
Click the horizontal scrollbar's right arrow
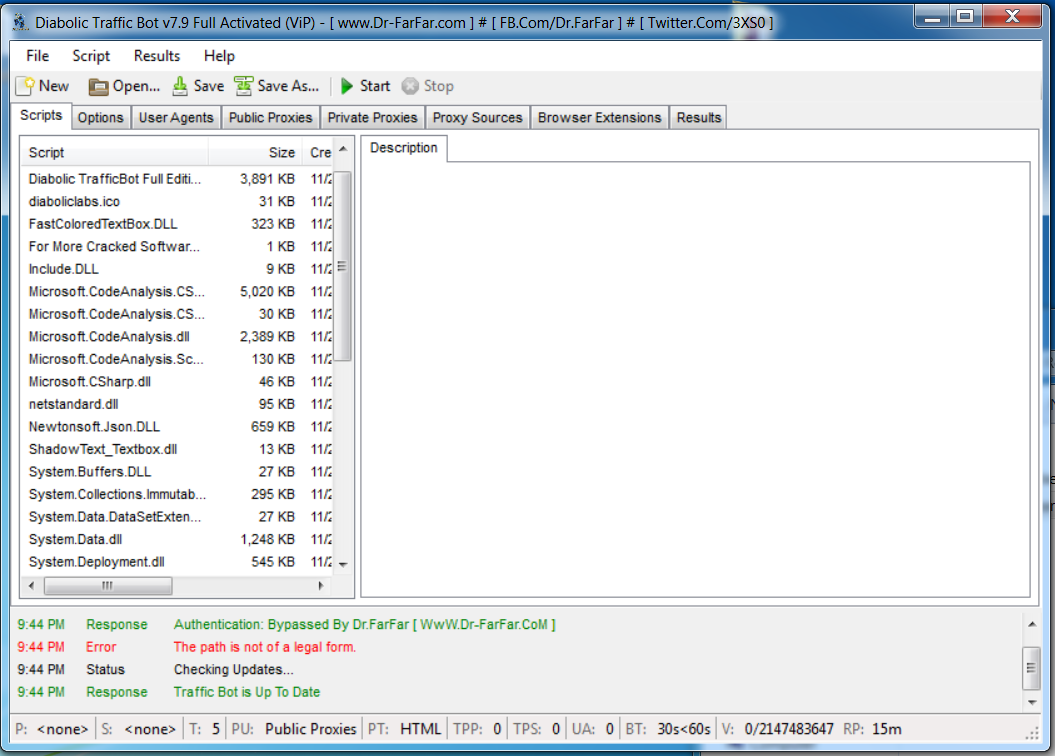(x=321, y=586)
